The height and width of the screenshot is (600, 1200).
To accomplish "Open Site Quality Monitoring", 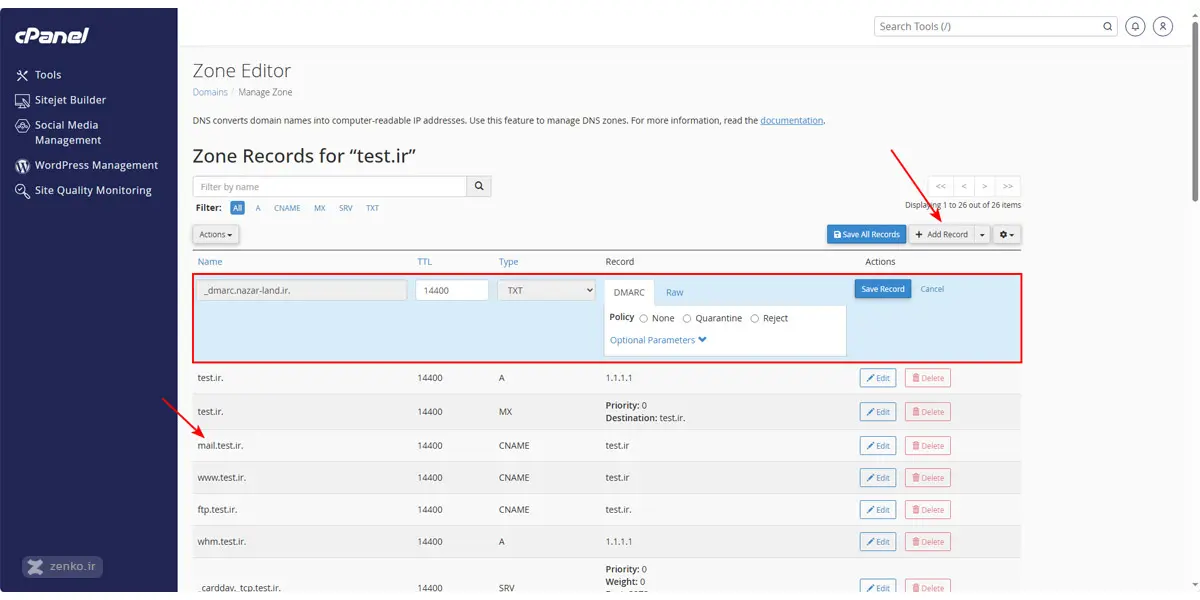I will tap(84, 190).
